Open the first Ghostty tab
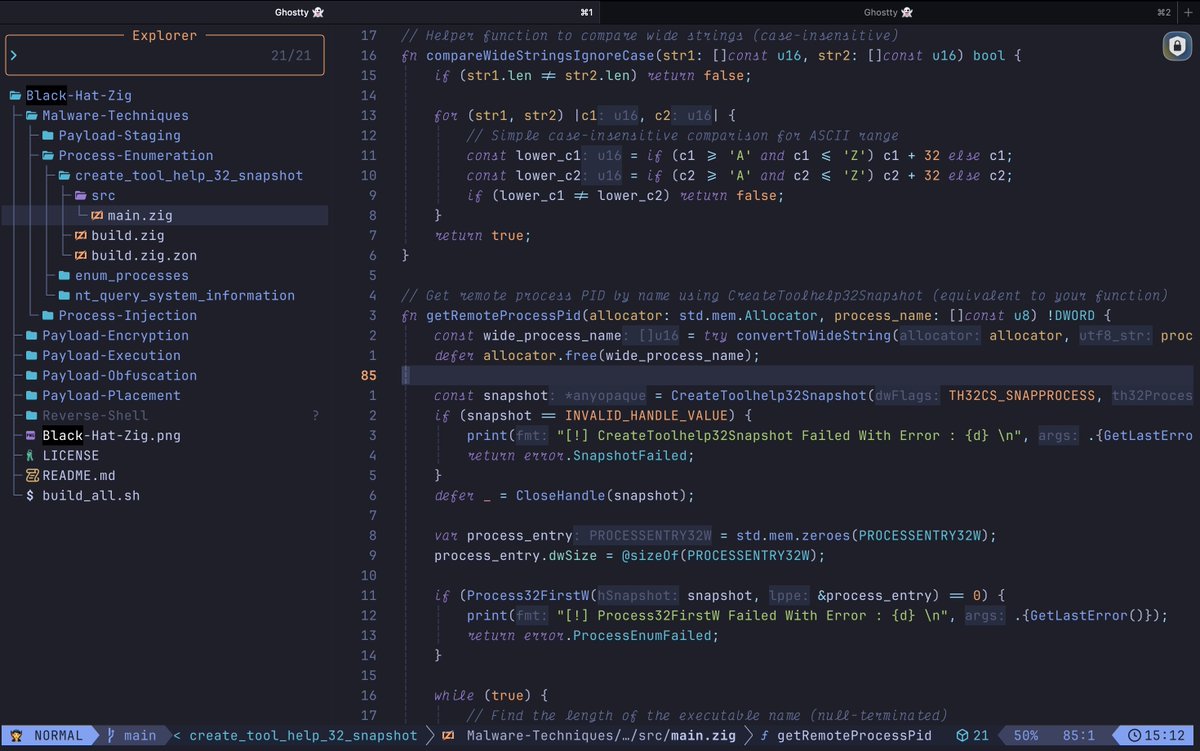The height and width of the screenshot is (751, 1200). click(x=300, y=12)
